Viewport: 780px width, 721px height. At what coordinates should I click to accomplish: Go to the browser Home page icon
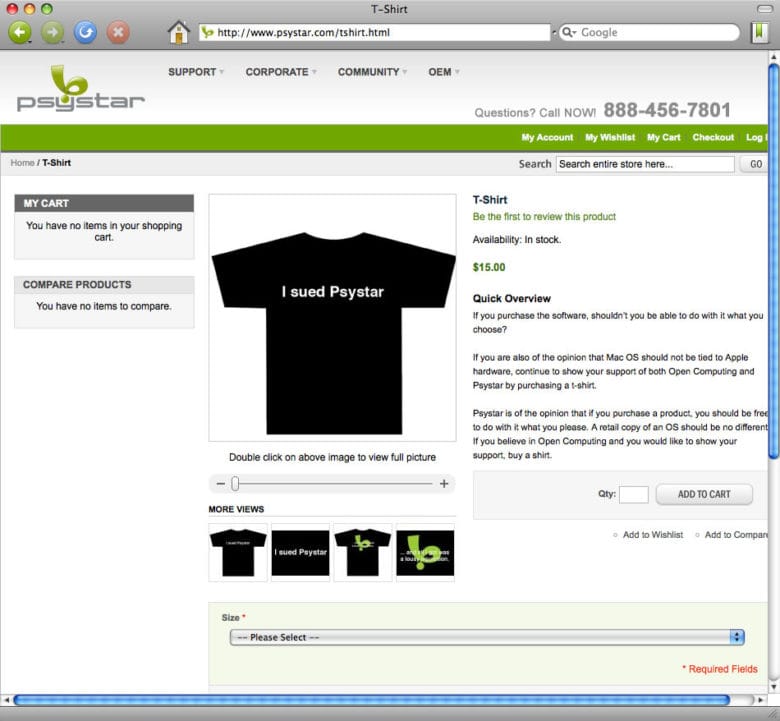(x=179, y=32)
